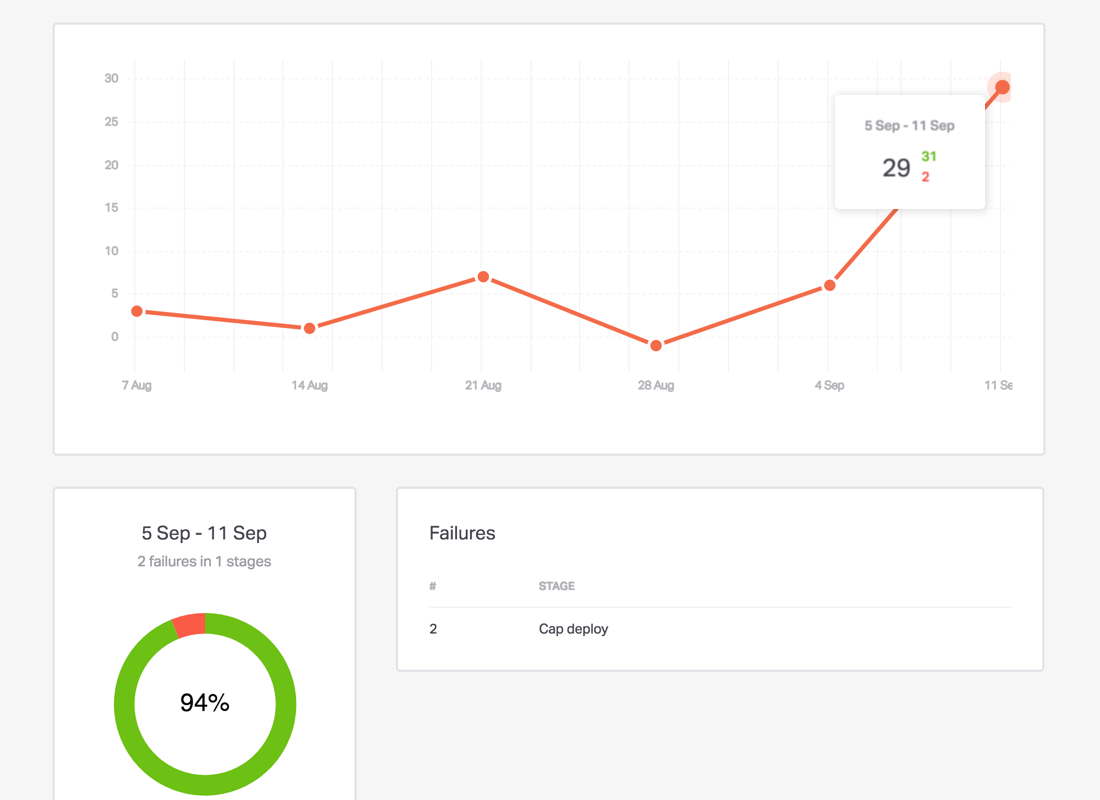Click the 11 Sep axis label
The height and width of the screenshot is (800, 1100).
click(x=1000, y=385)
